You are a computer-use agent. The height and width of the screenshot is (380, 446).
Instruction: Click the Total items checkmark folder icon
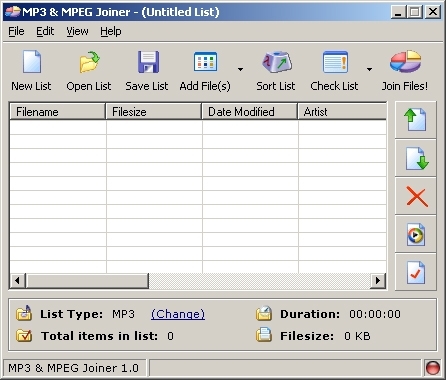point(24,336)
